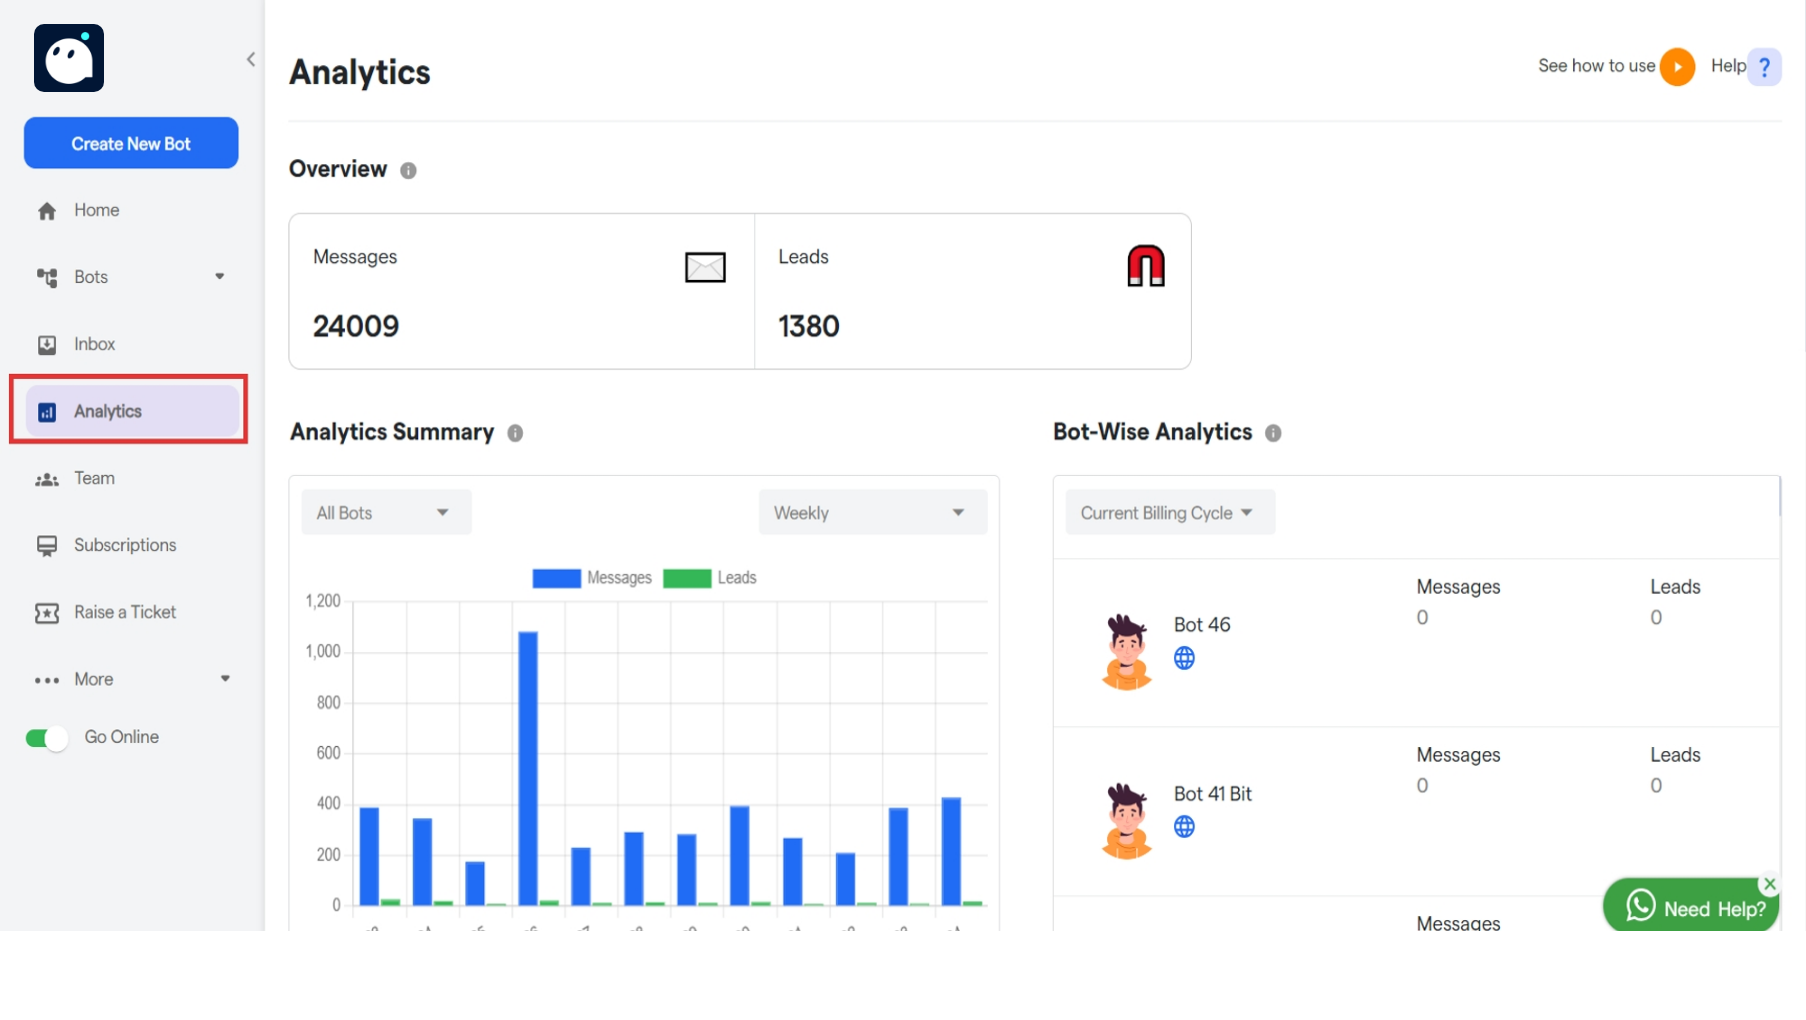Select Analytics in the sidebar
The height and width of the screenshot is (1020, 1806).
click(x=110, y=411)
